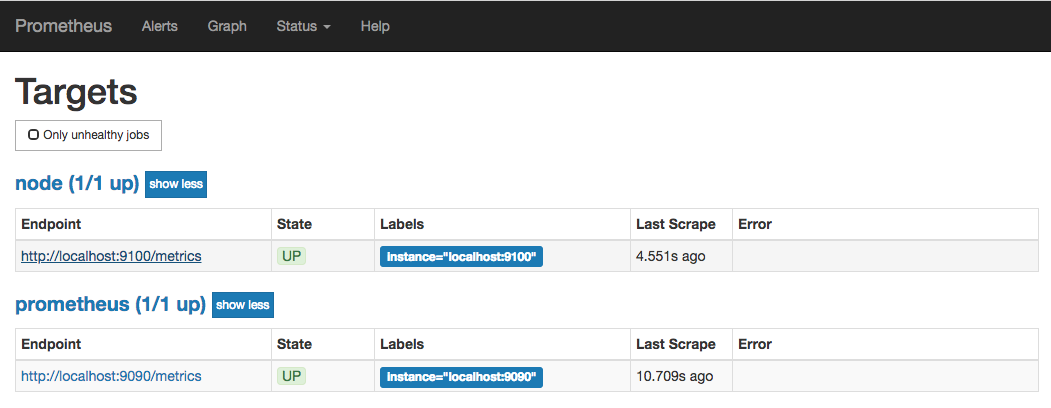Open the Help page
Image resolution: width=1051 pixels, height=408 pixels.
(x=375, y=26)
